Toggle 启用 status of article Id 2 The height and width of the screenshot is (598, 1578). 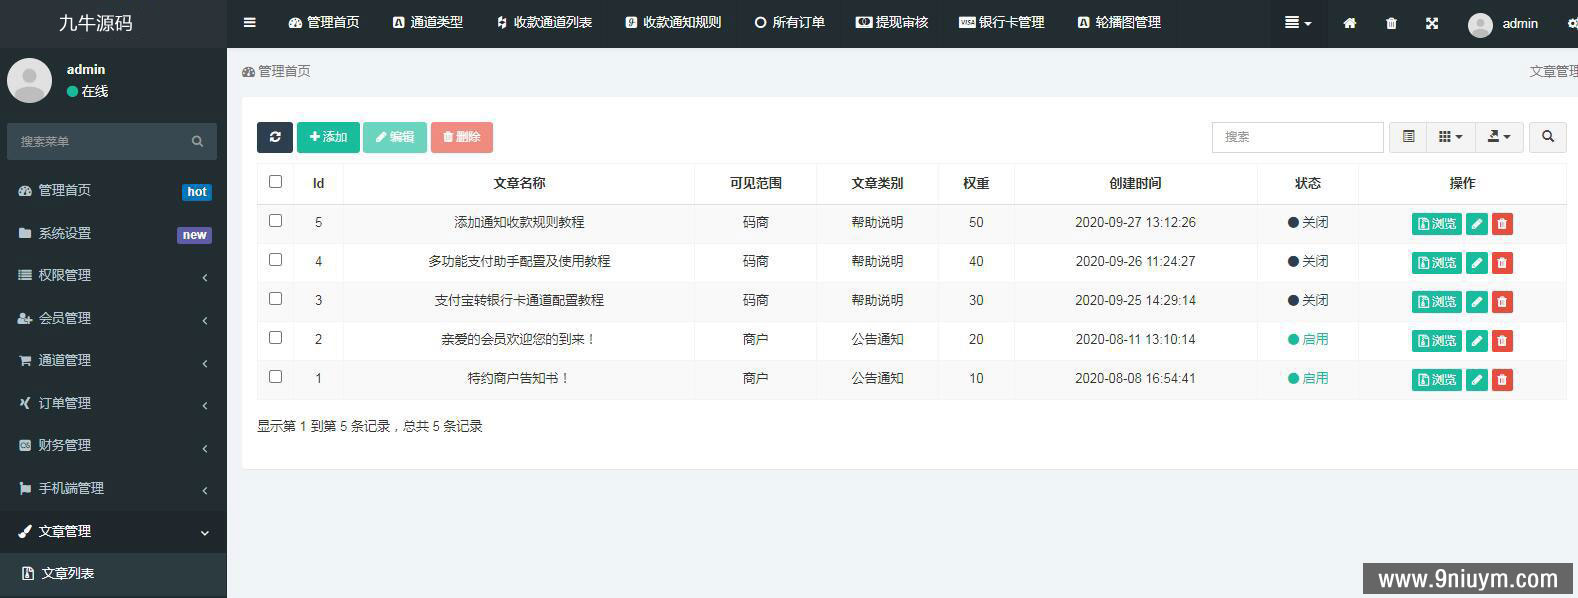click(x=1308, y=340)
